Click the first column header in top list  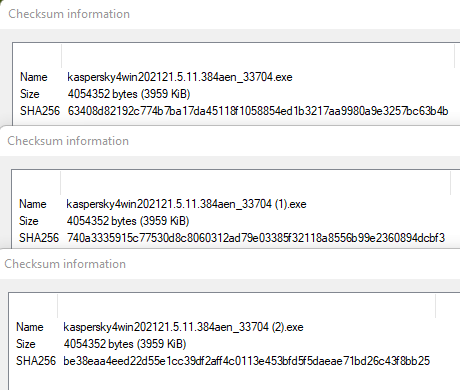(37, 55)
